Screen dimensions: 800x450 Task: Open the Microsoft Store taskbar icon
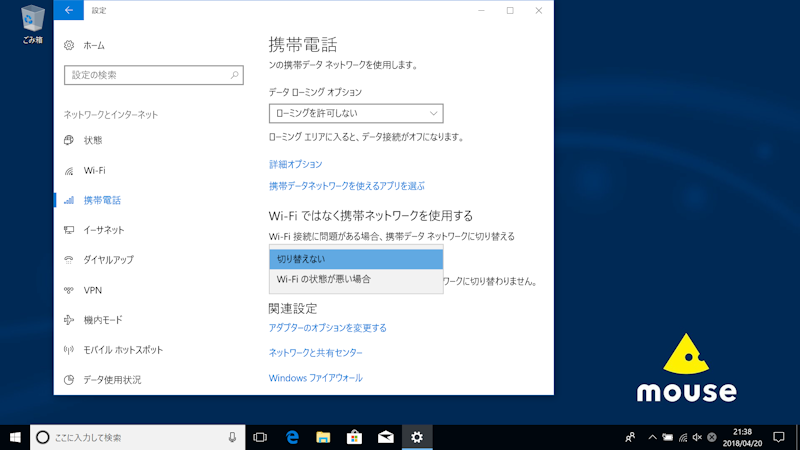point(354,437)
